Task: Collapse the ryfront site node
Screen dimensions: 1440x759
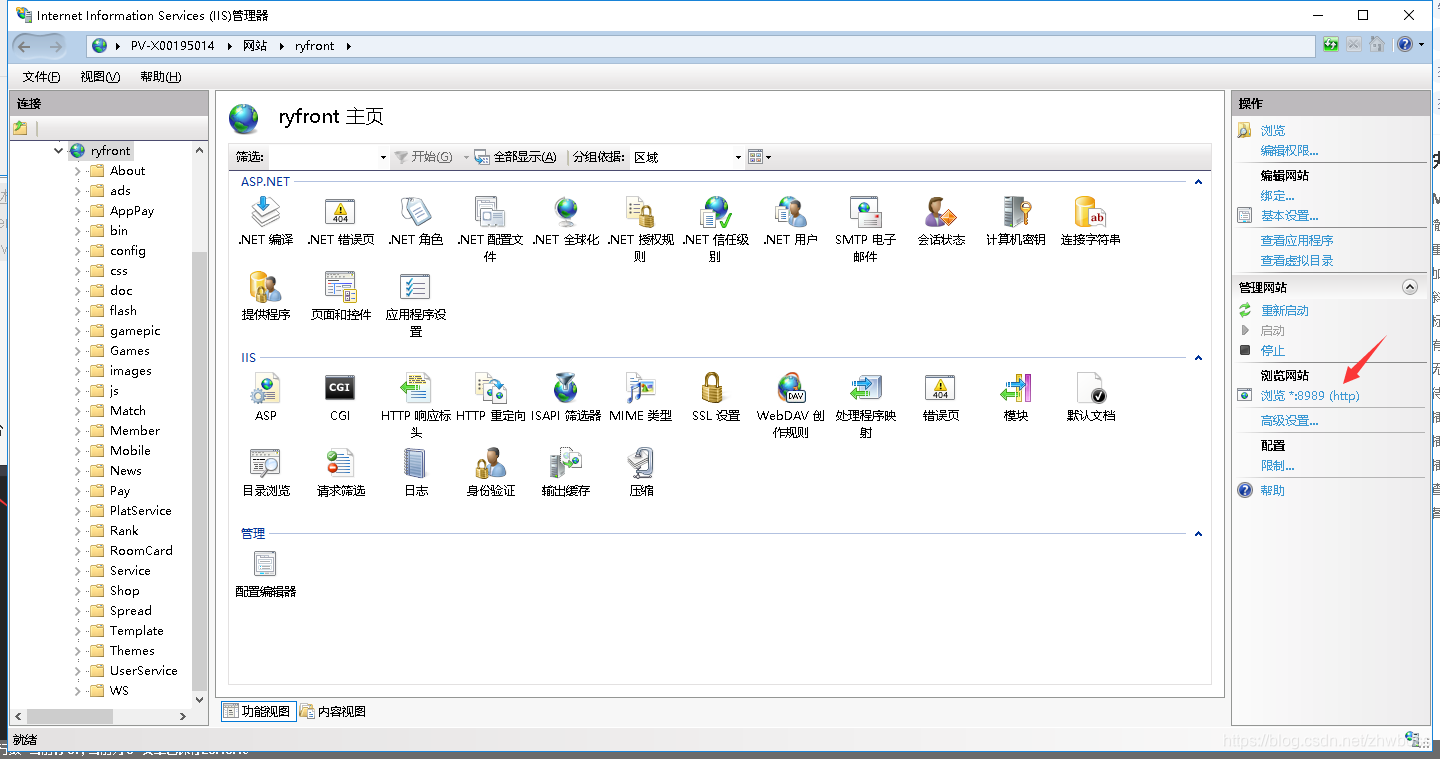Action: pos(58,151)
